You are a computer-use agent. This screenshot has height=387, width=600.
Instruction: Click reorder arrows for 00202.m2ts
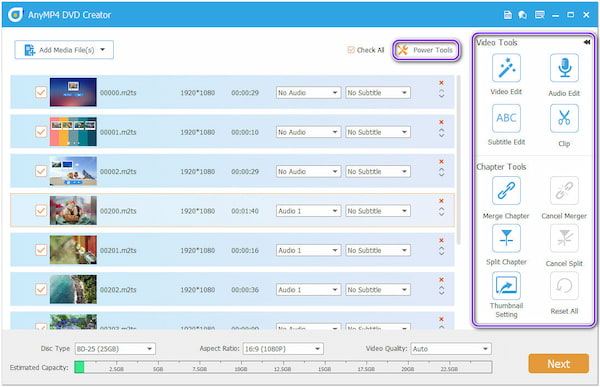(x=441, y=291)
